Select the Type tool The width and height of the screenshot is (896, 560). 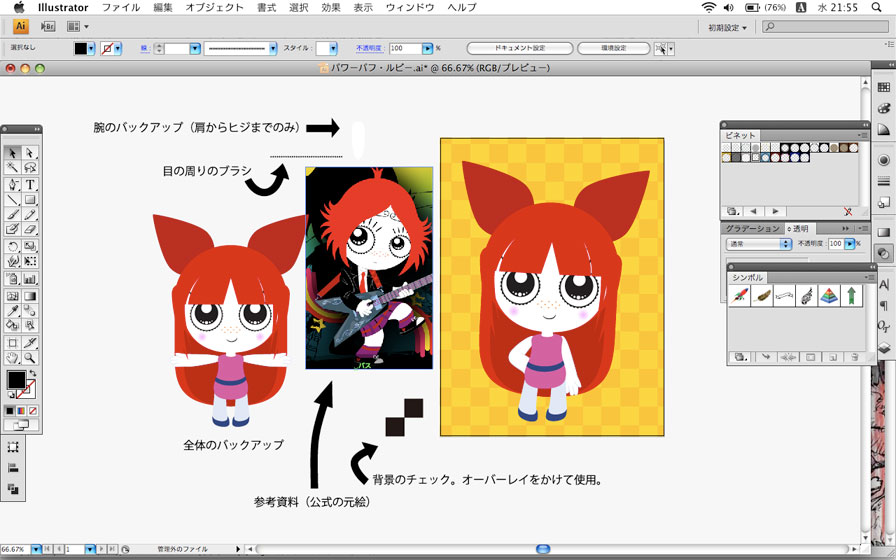pyautogui.click(x=30, y=184)
